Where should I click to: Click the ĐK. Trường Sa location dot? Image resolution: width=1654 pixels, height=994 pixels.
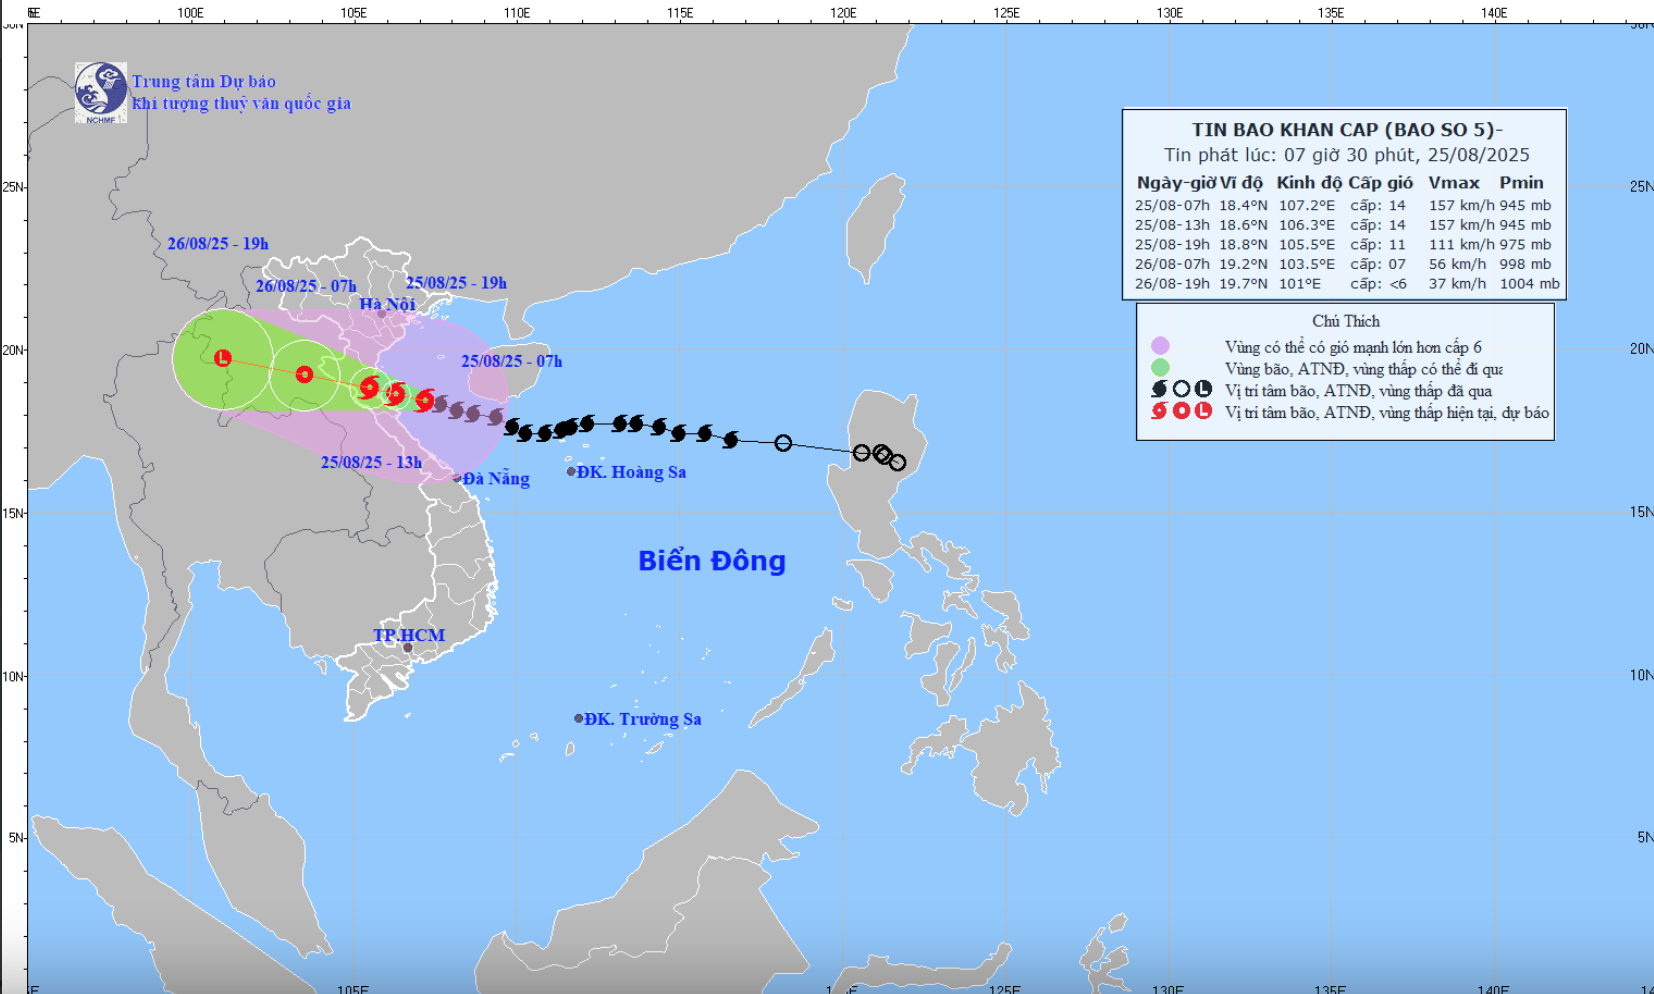(579, 719)
